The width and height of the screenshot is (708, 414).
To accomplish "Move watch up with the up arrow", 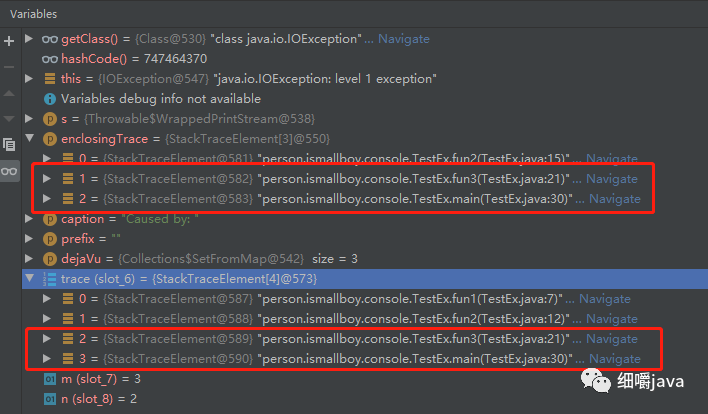I will [10, 92].
